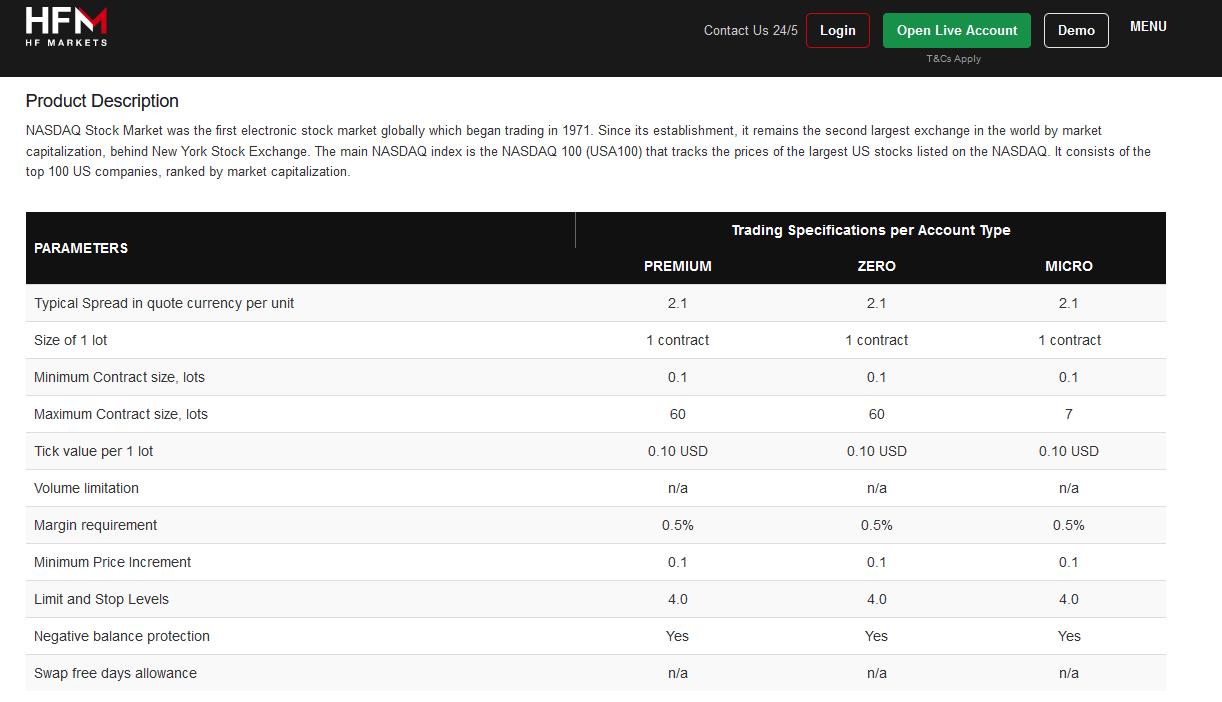The width and height of the screenshot is (1222, 702).
Task: Click the Trading Specifications per Account Type header
Action: point(871,230)
